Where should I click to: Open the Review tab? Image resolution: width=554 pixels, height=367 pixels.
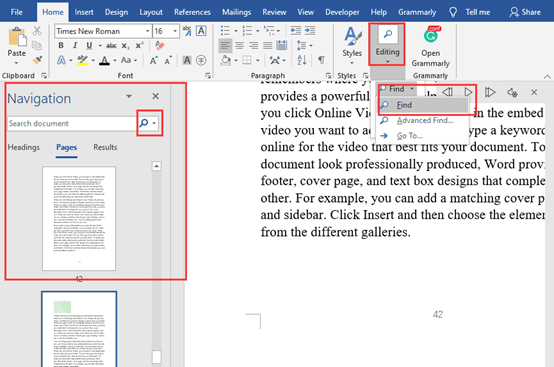(x=274, y=12)
